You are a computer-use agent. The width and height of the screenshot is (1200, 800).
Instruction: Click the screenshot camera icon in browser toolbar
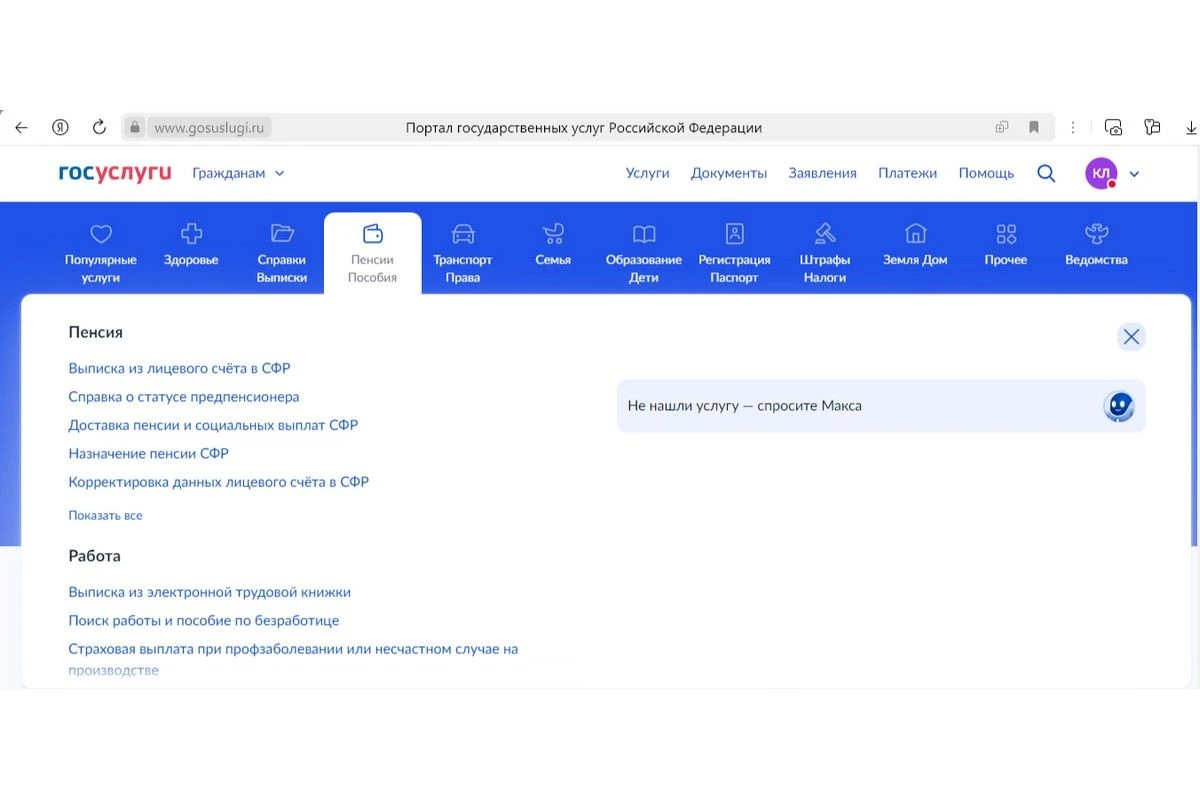pyautogui.click(x=1113, y=127)
